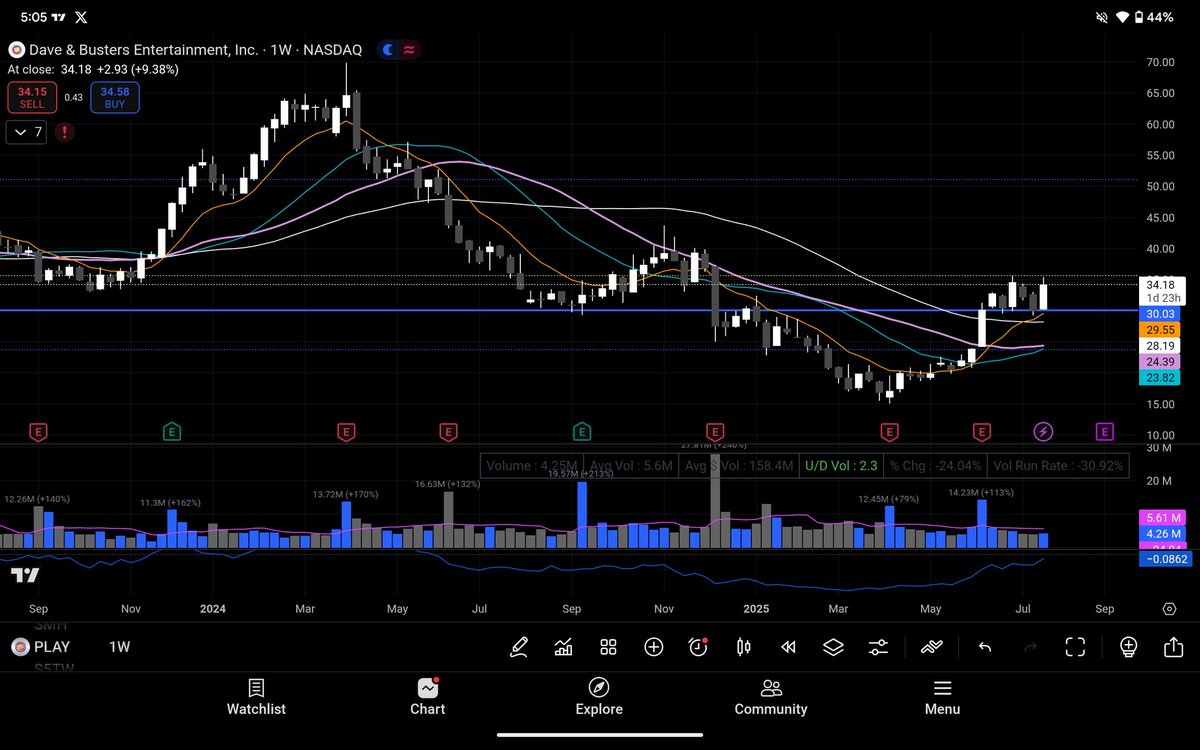Tap the Vol Run Rate : -30.92% readout
Viewport: 1200px width, 750px height.
(1058, 465)
